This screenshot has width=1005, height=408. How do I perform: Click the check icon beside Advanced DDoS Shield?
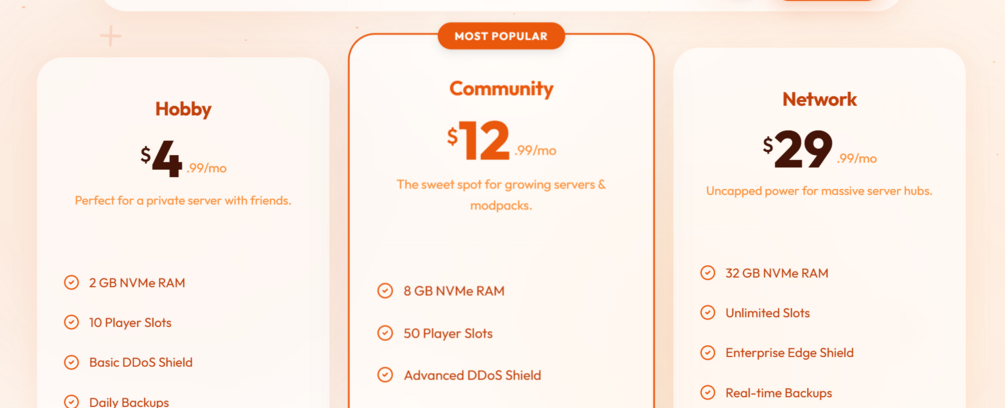[x=385, y=375]
